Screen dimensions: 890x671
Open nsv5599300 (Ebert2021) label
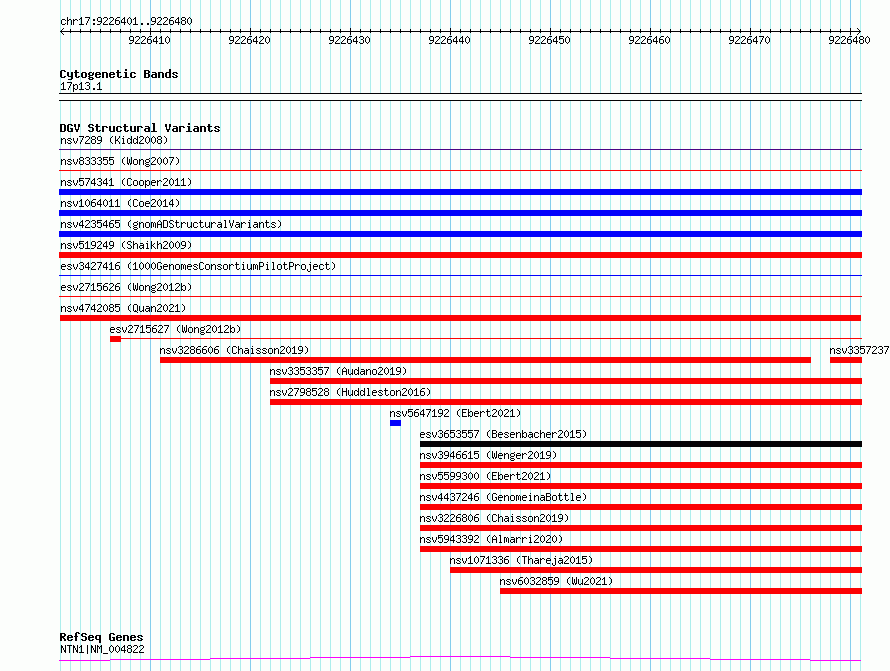click(x=485, y=476)
